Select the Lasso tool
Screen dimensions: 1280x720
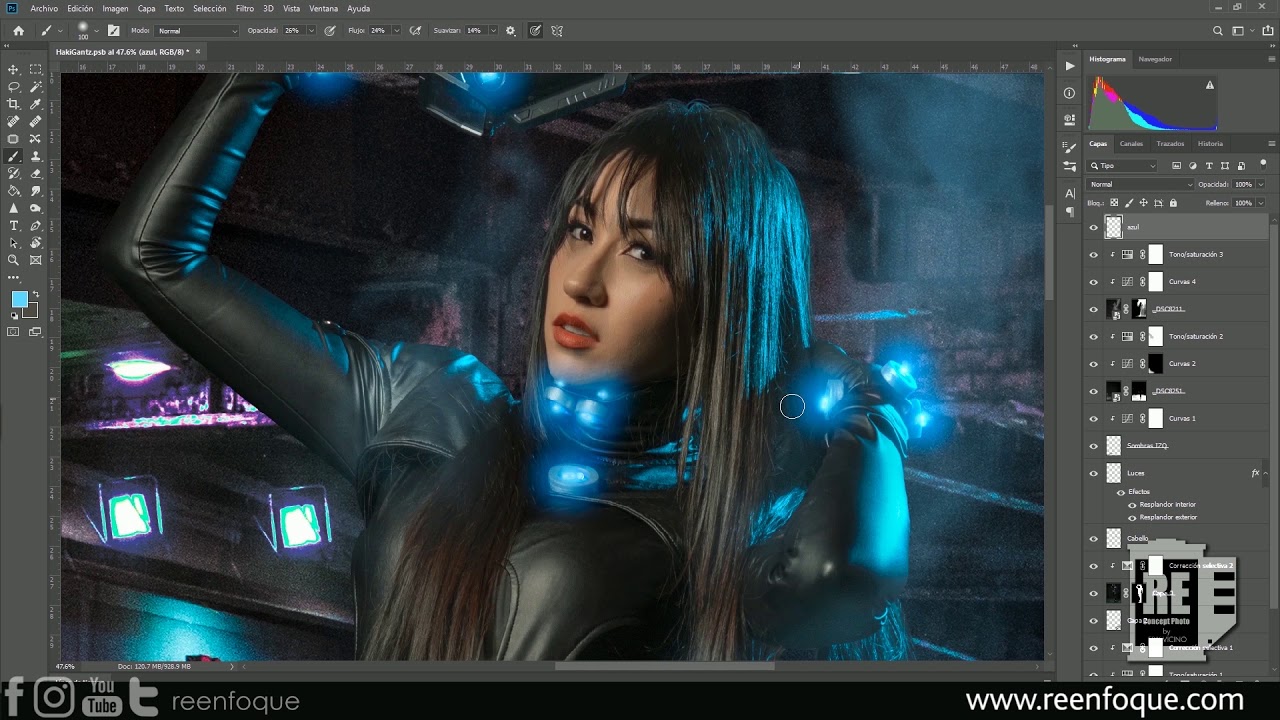click(14, 87)
